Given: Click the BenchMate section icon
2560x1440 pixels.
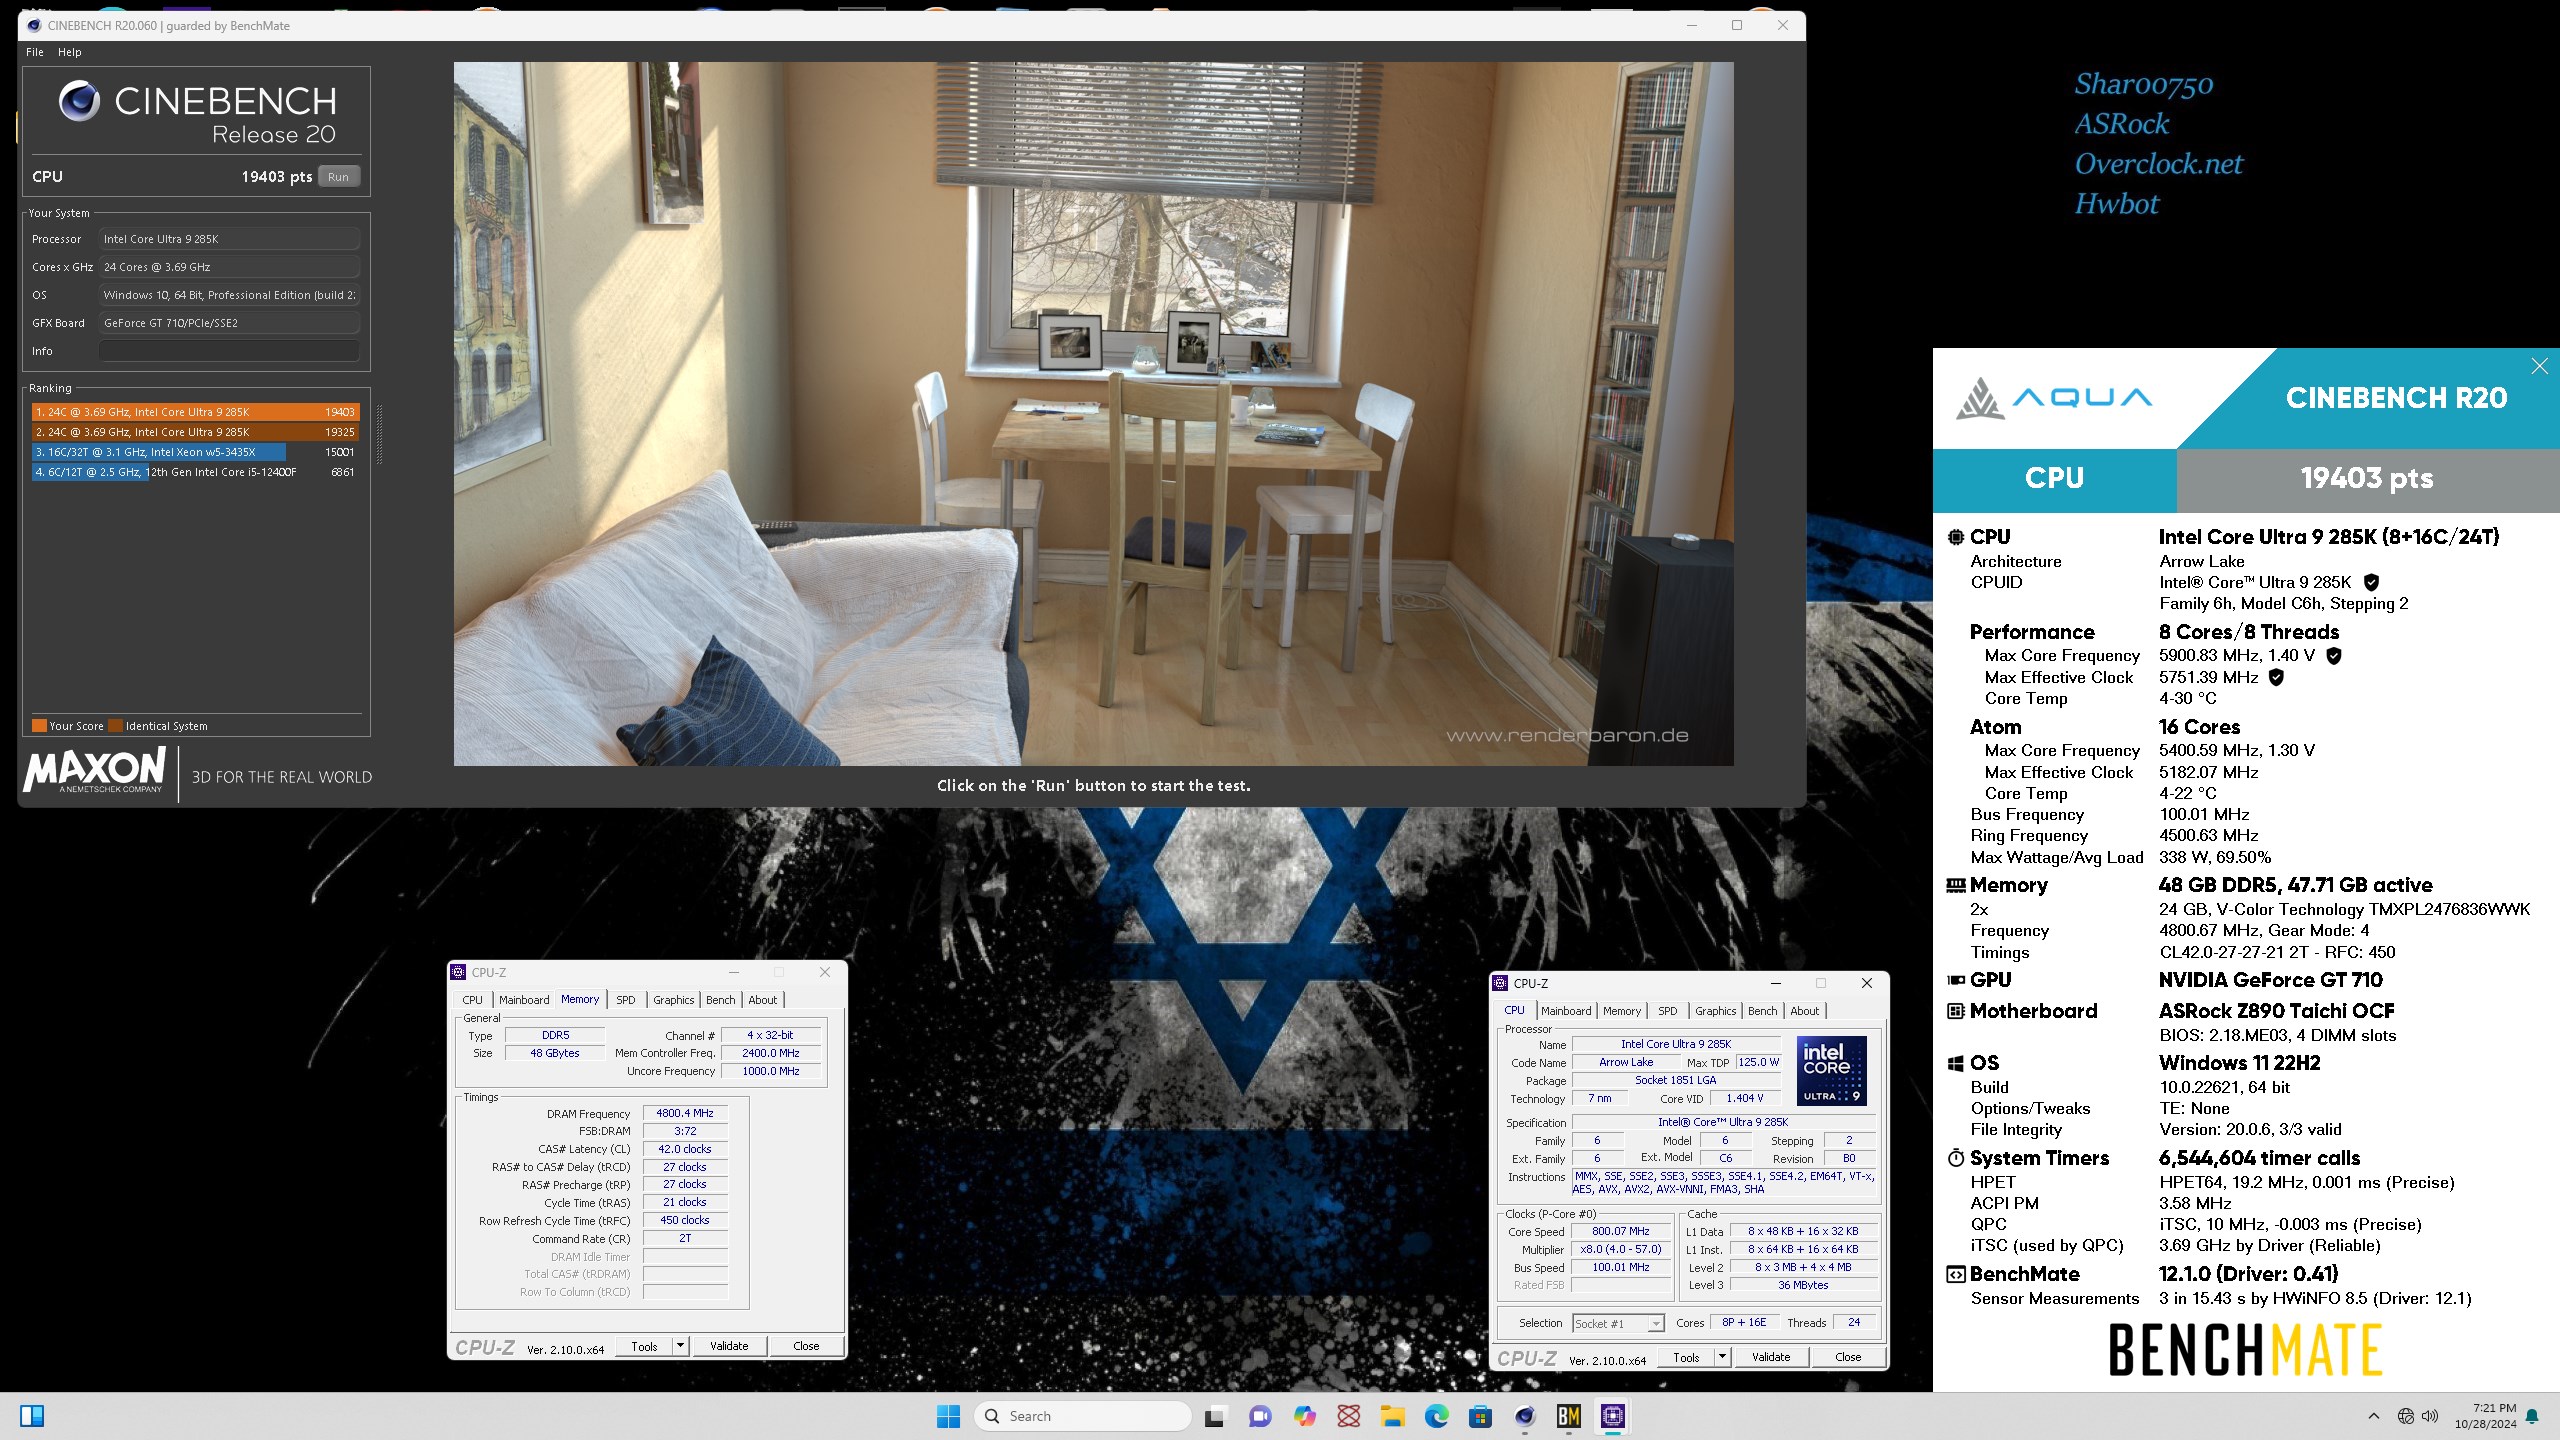Looking at the screenshot, I should tap(1956, 1274).
